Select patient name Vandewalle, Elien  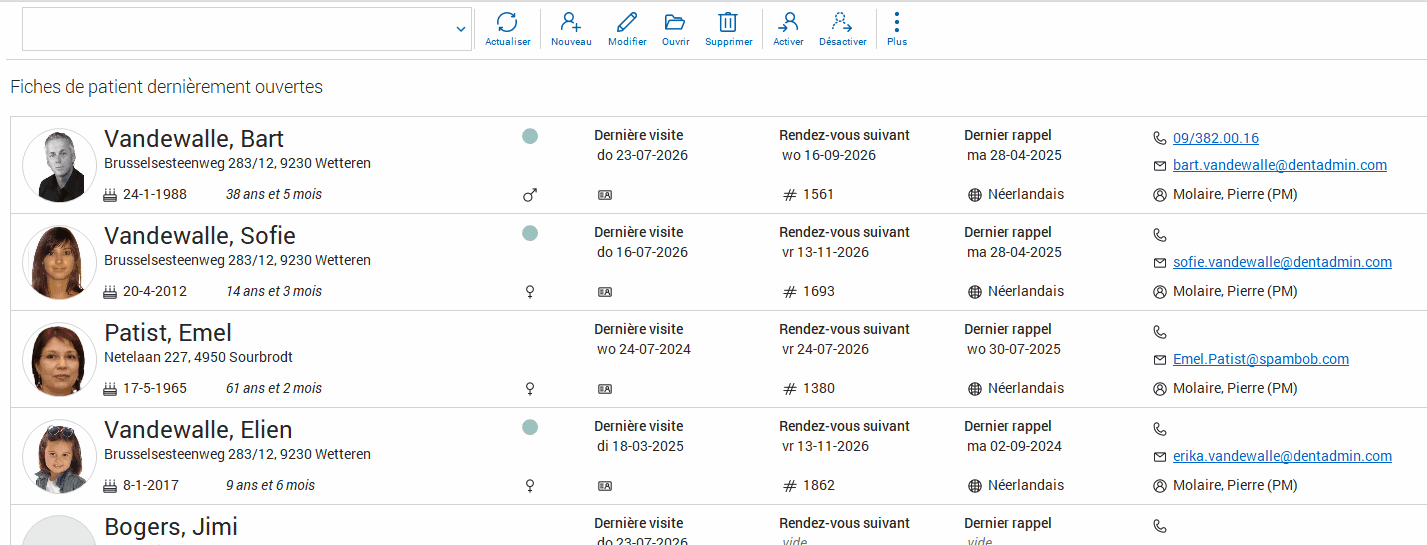(198, 430)
